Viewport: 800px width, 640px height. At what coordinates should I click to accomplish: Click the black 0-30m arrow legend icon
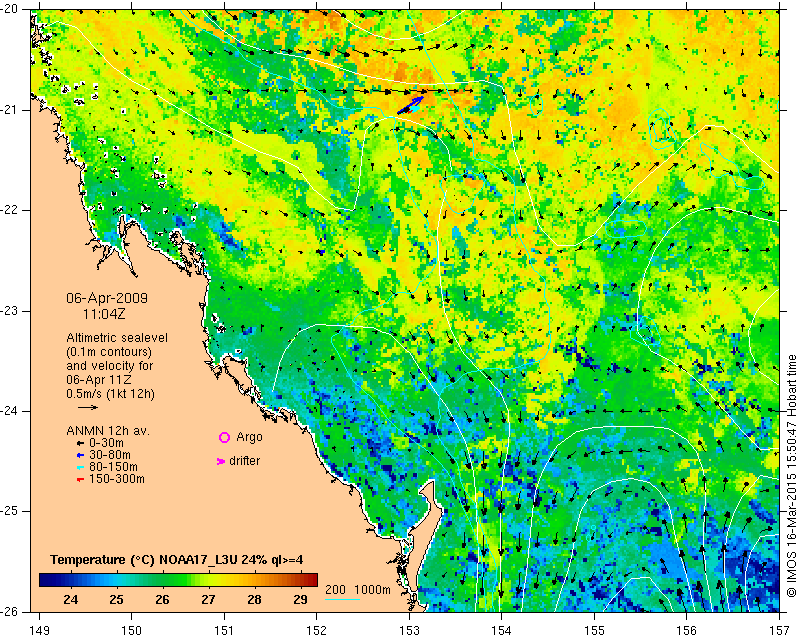pyautogui.click(x=80, y=444)
